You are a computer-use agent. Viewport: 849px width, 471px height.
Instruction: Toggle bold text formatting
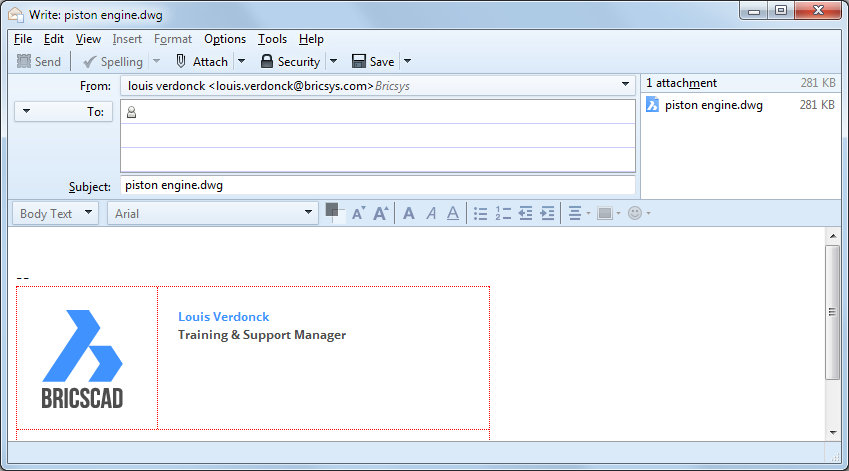408,213
